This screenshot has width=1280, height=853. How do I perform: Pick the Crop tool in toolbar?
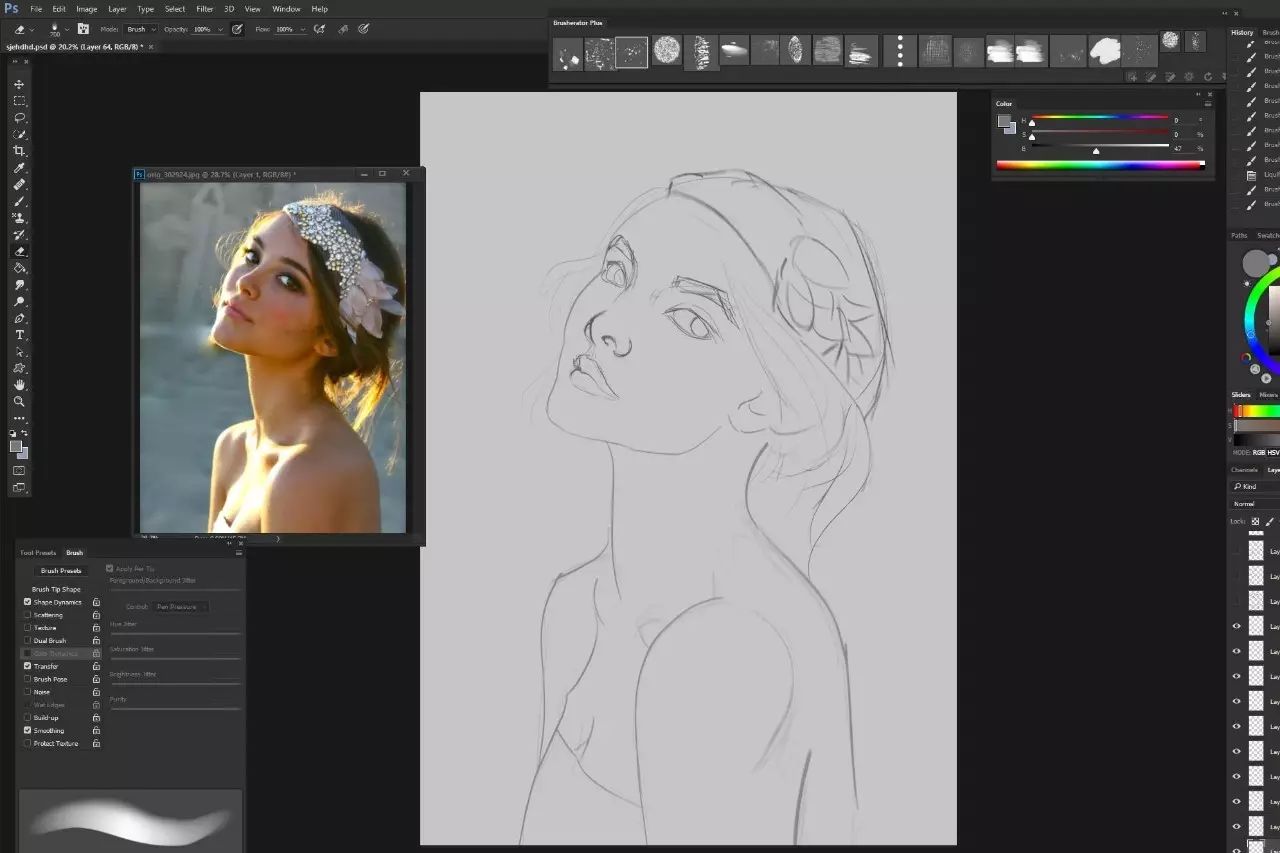(x=19, y=151)
